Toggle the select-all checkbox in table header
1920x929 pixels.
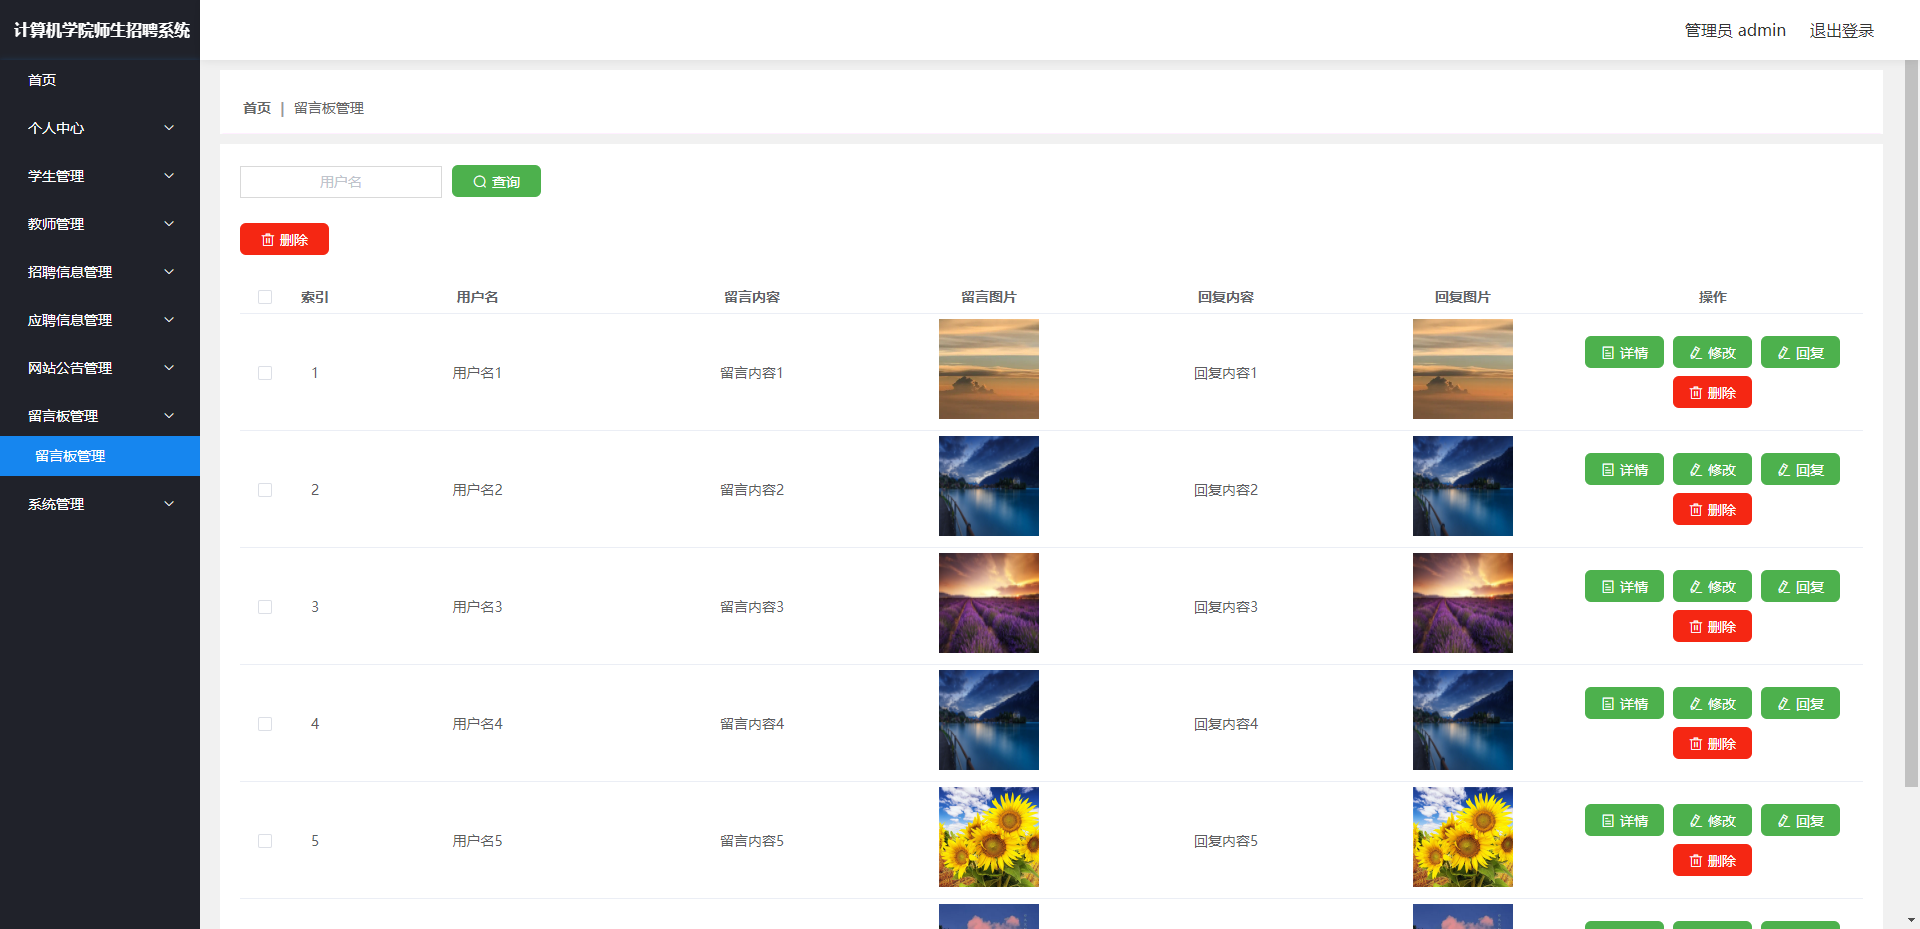[x=265, y=297]
